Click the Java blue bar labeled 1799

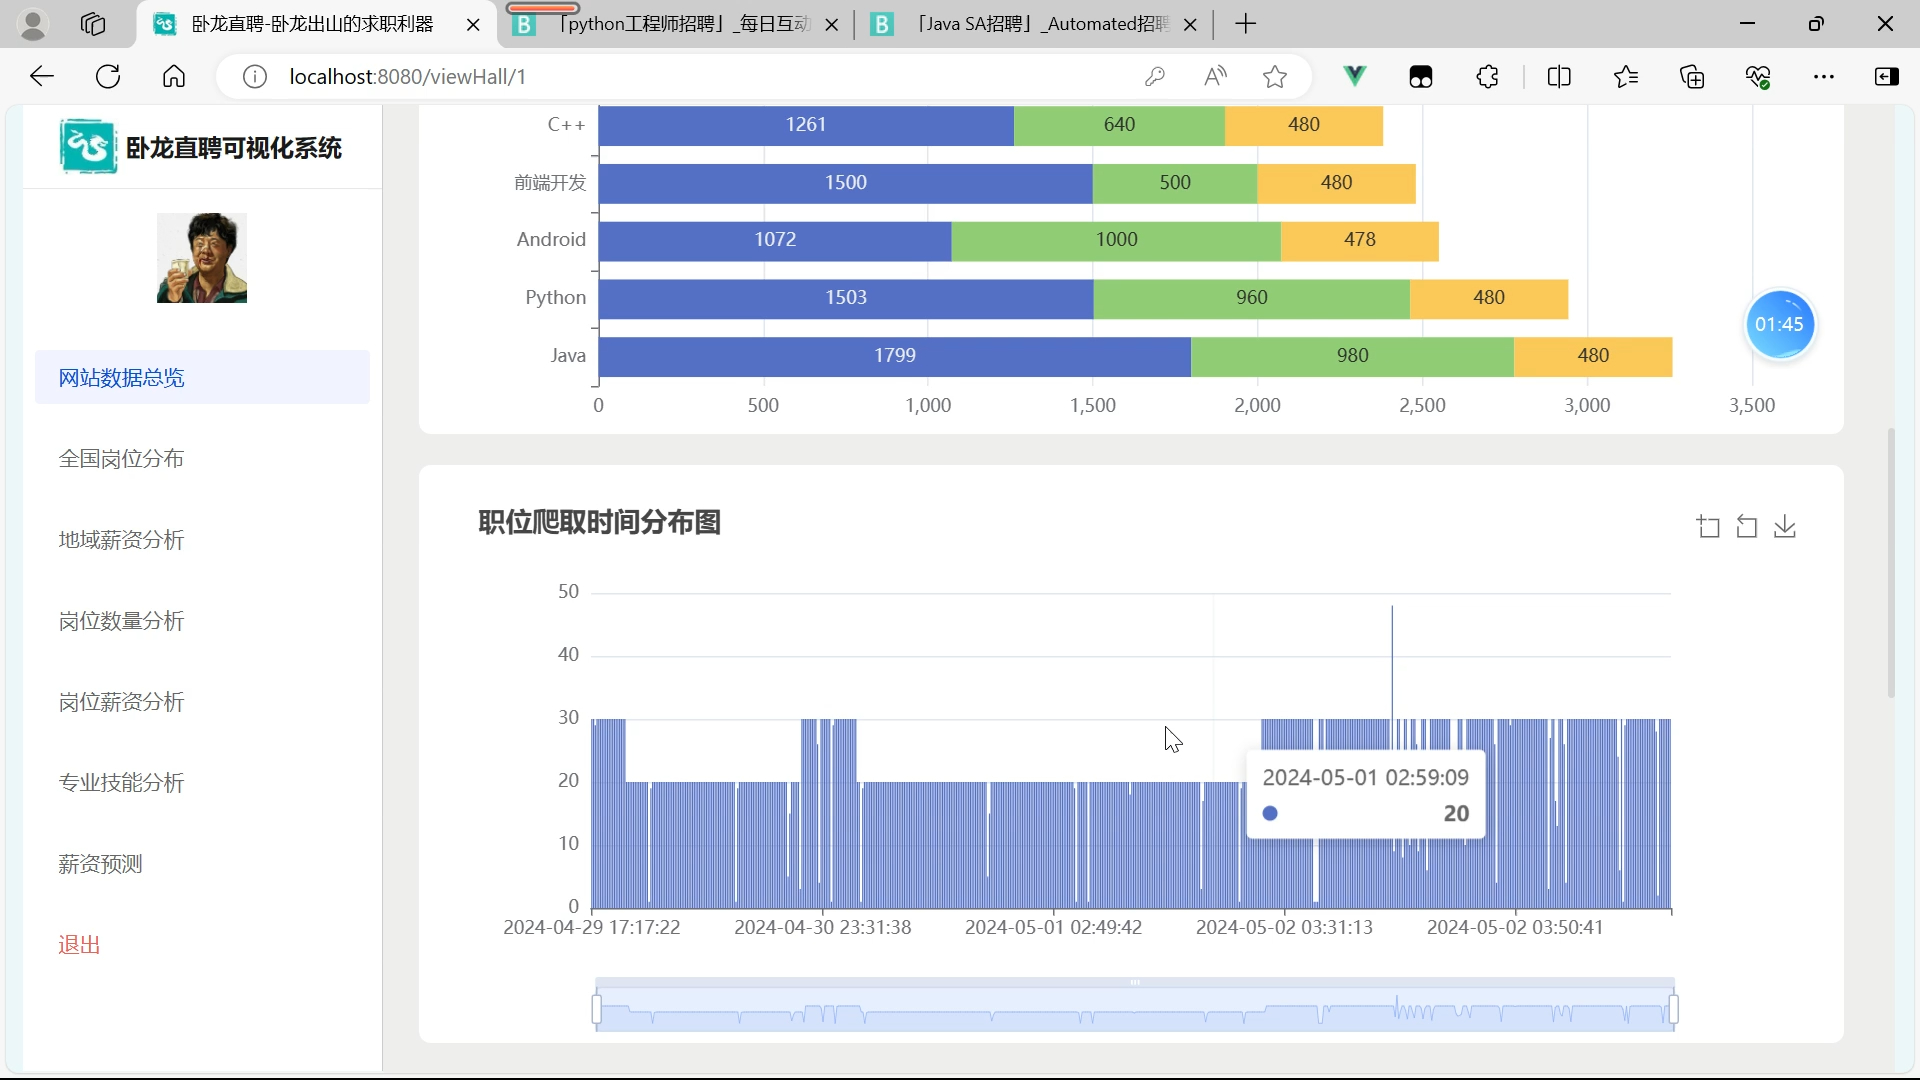pyautogui.click(x=895, y=356)
